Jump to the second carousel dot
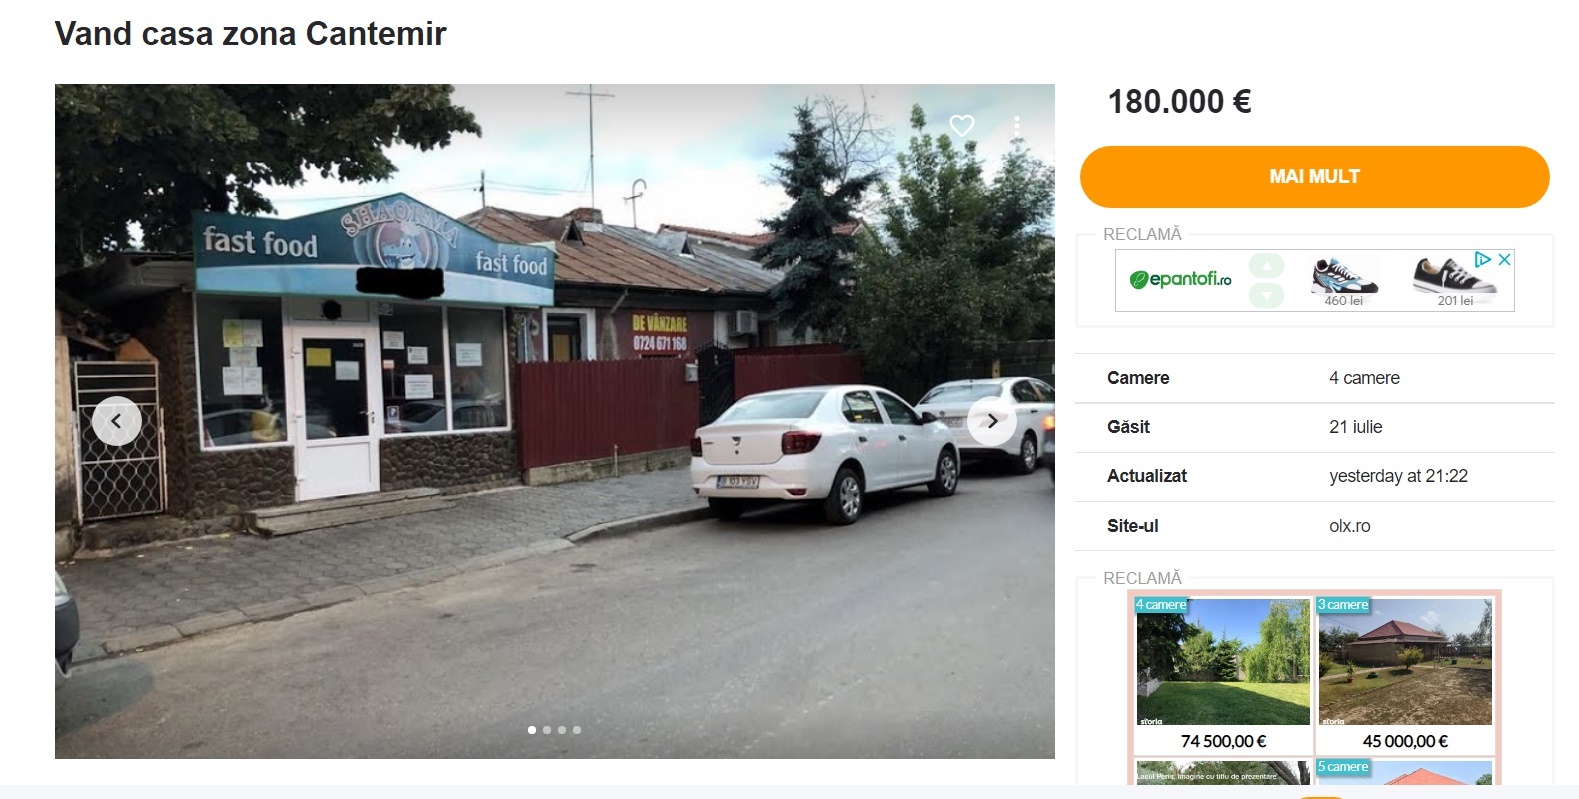The height and width of the screenshot is (799, 1579). (x=547, y=730)
